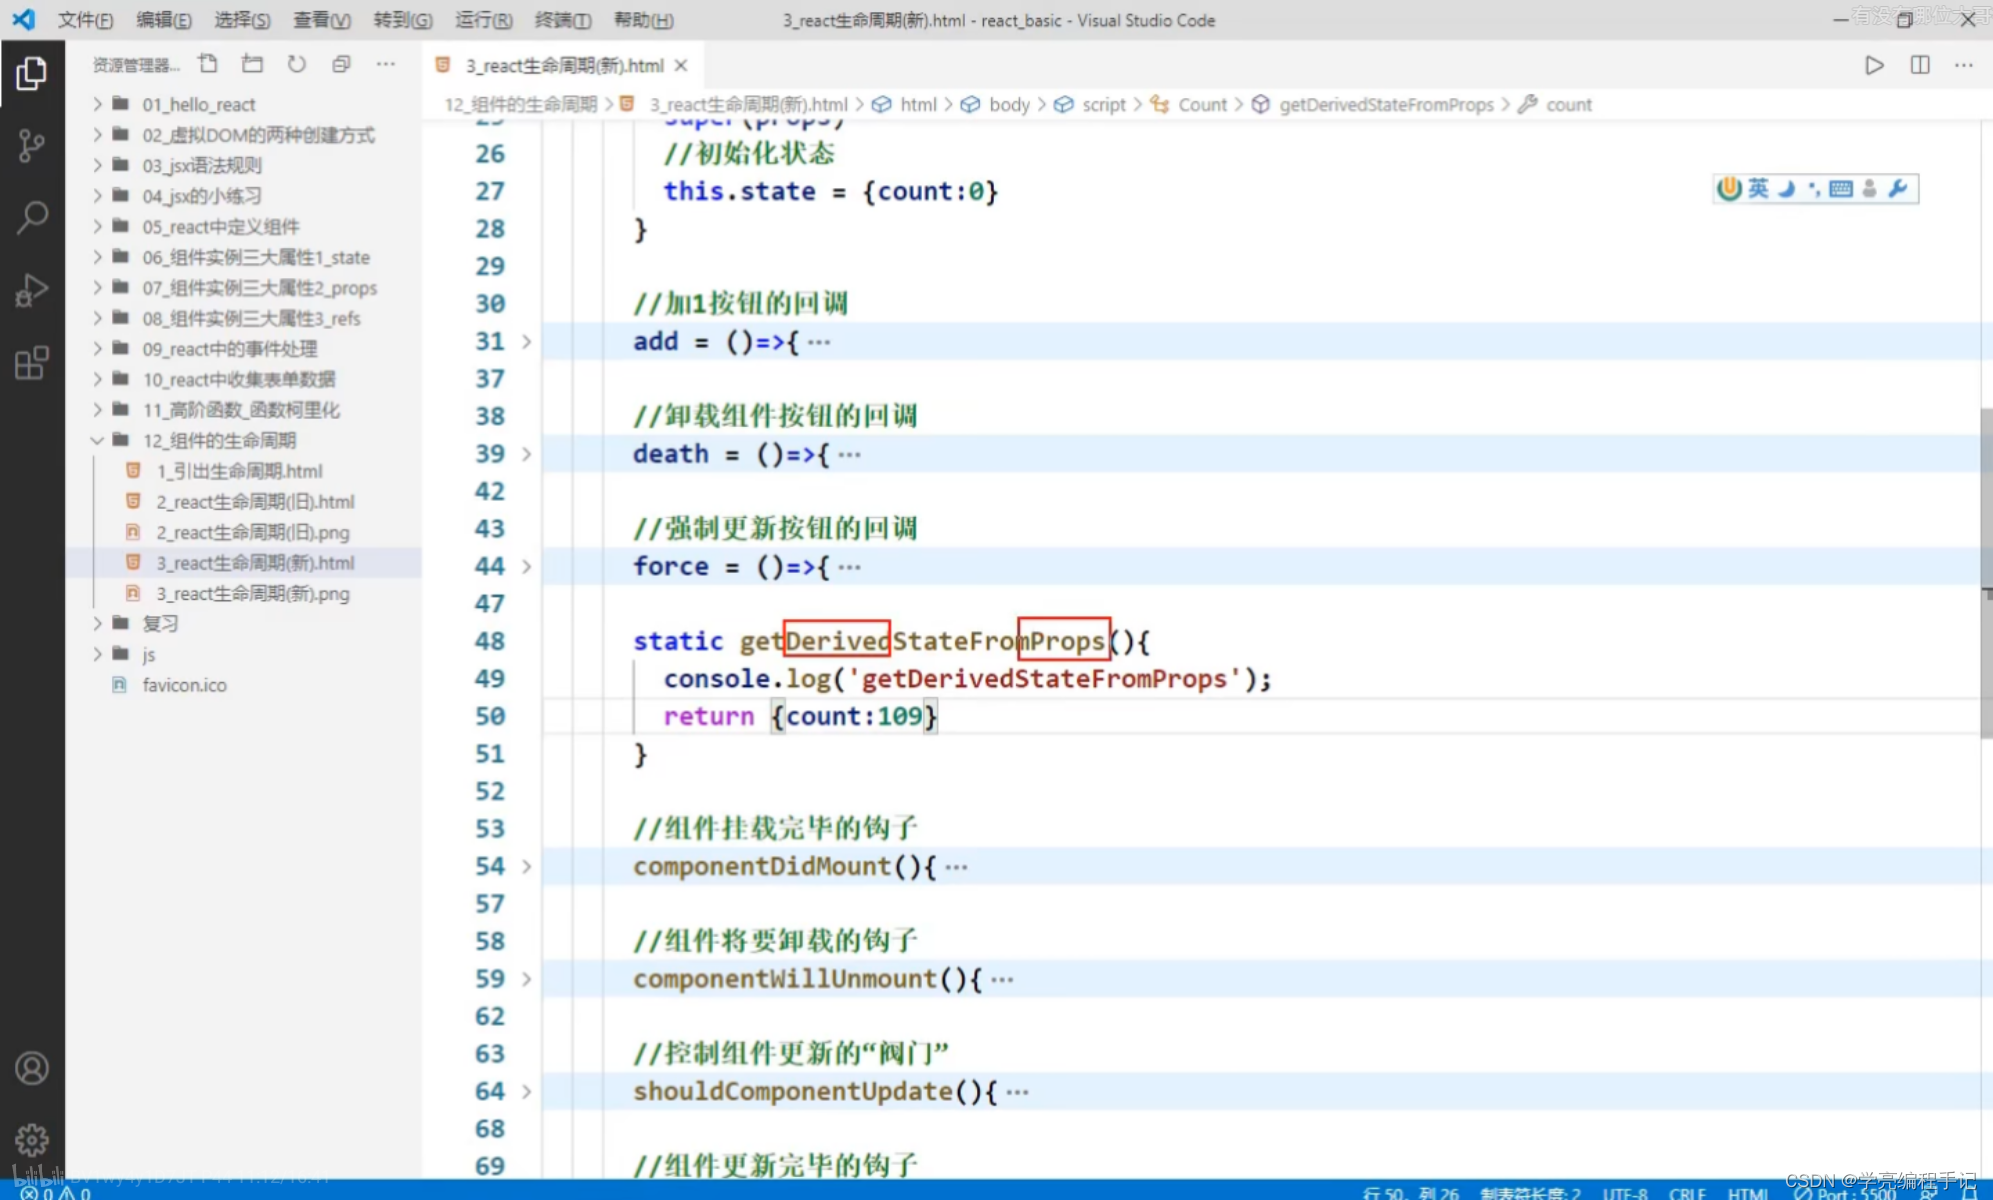Open 2_react生命周期(旧).html file
This screenshot has height=1200, width=1993.
244,501
